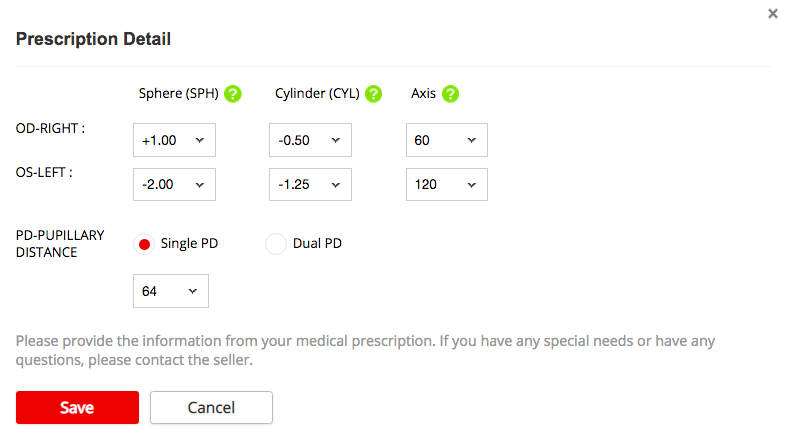786x439 pixels.
Task: Open OD-RIGHT axis dropdown showing 60
Action: (446, 141)
